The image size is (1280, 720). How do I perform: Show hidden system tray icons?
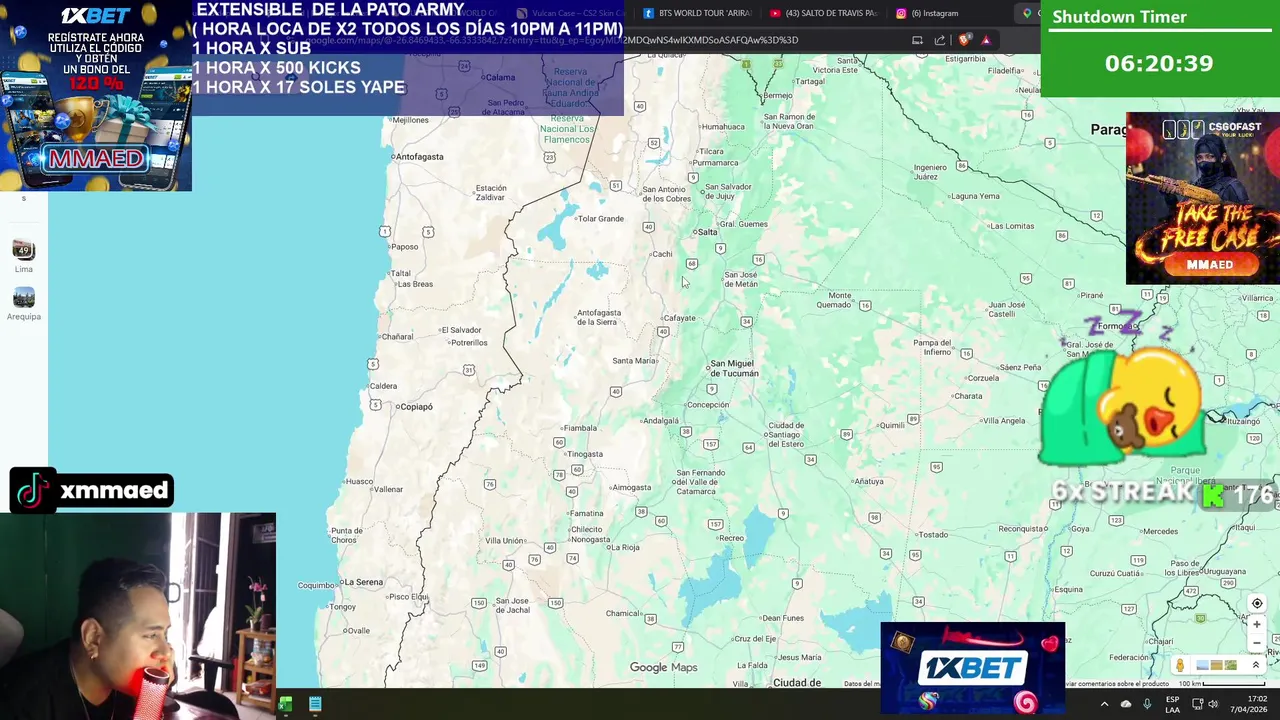(1104, 704)
